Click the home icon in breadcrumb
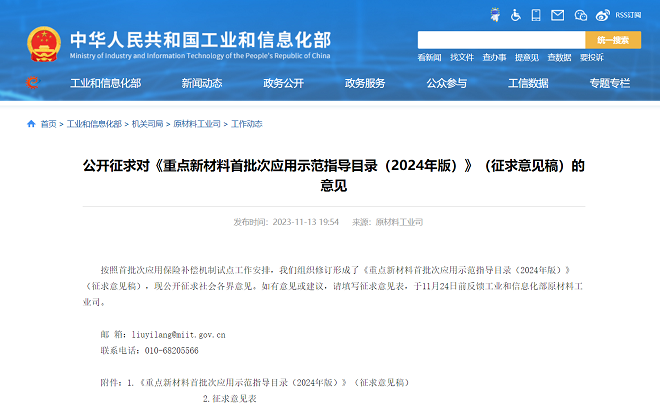The image size is (660, 416). click(31, 124)
